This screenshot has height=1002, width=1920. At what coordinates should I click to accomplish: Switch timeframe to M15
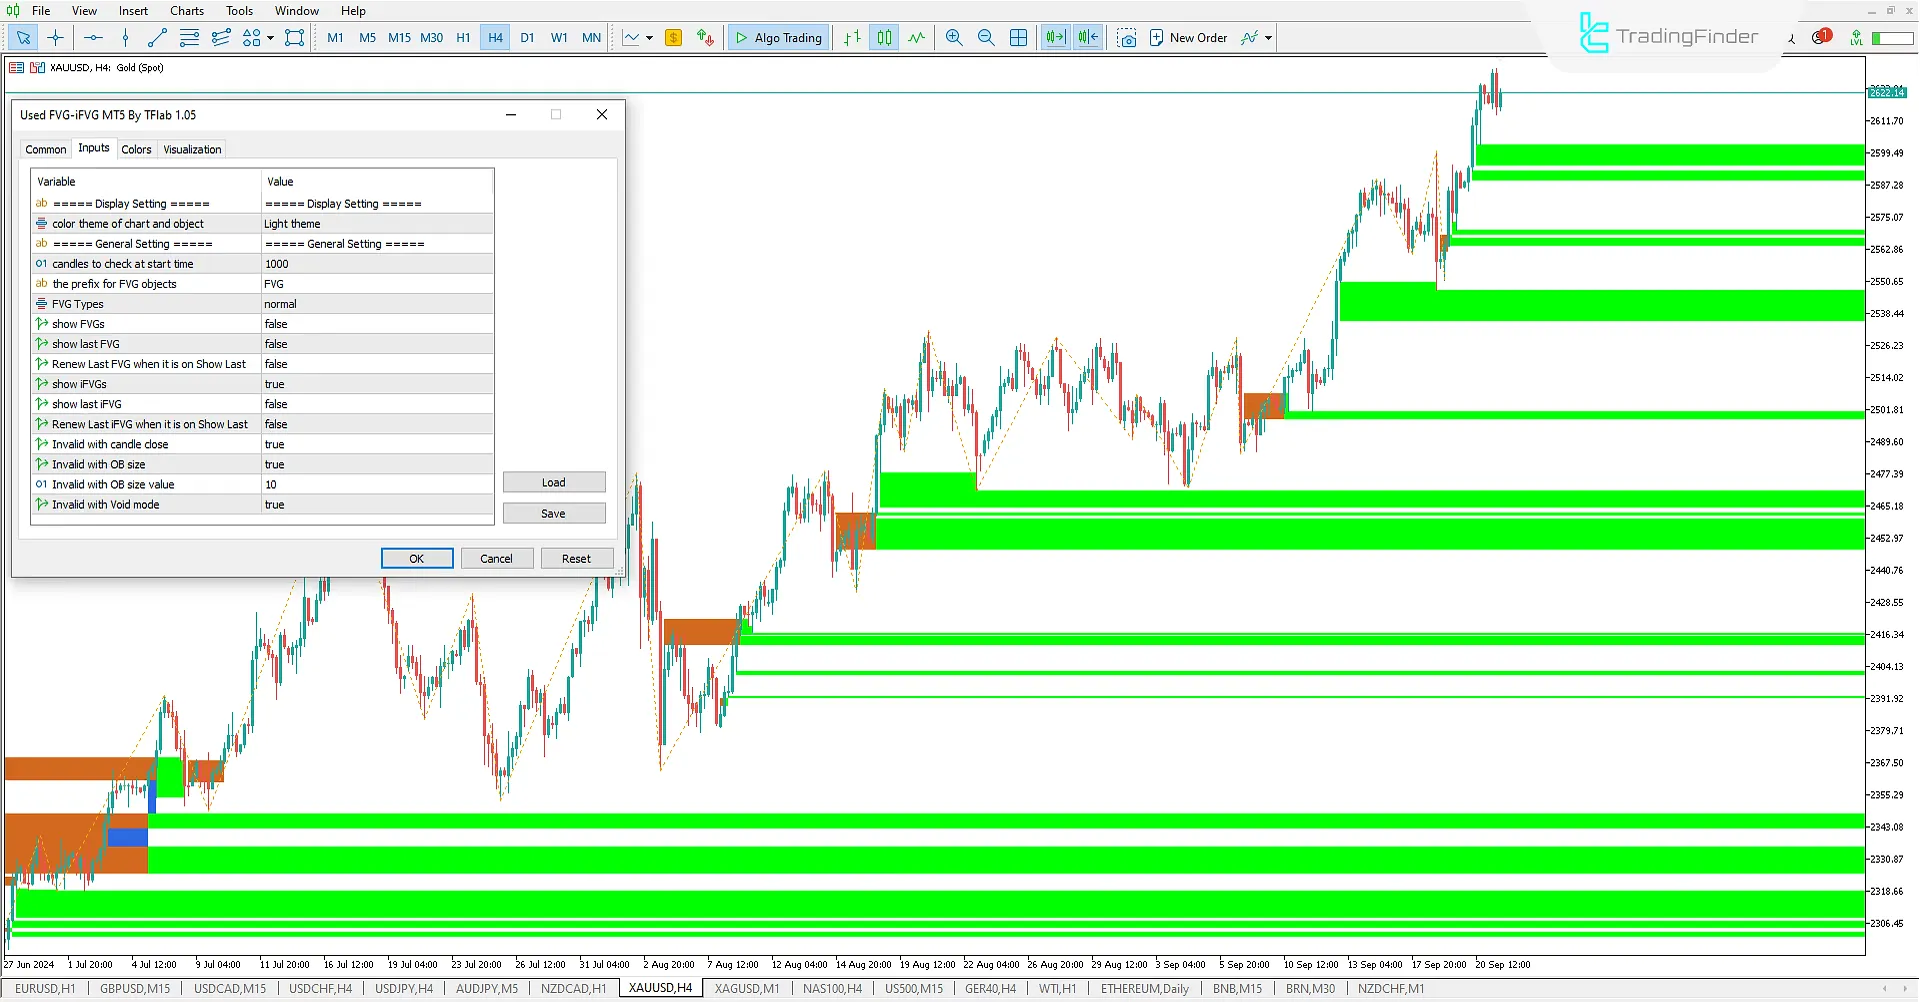(399, 37)
